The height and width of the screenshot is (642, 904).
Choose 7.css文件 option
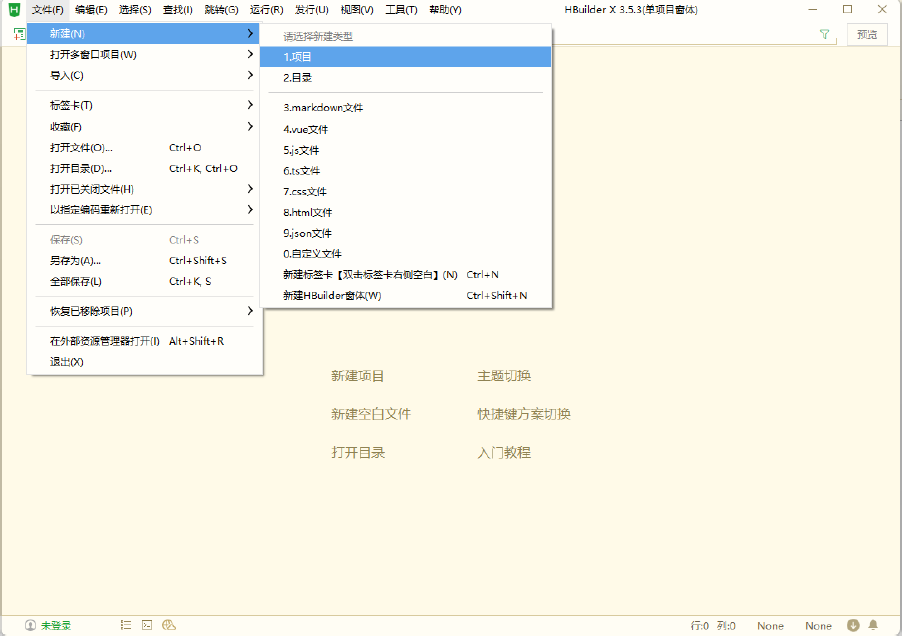point(406,192)
